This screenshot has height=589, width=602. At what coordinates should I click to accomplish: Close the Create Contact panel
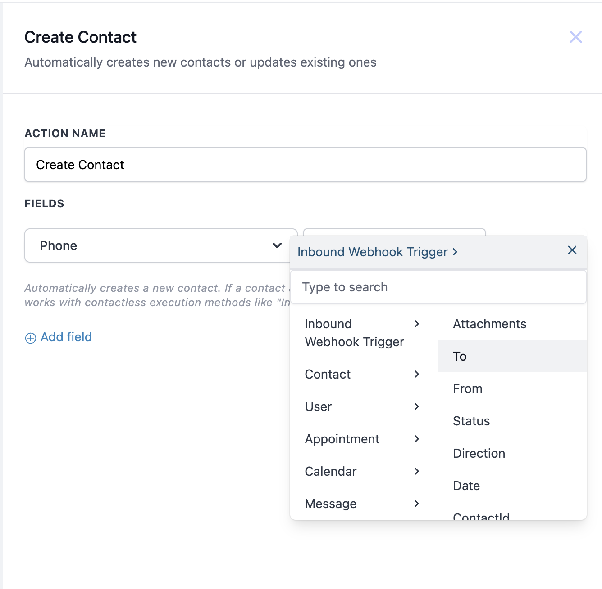click(x=576, y=37)
